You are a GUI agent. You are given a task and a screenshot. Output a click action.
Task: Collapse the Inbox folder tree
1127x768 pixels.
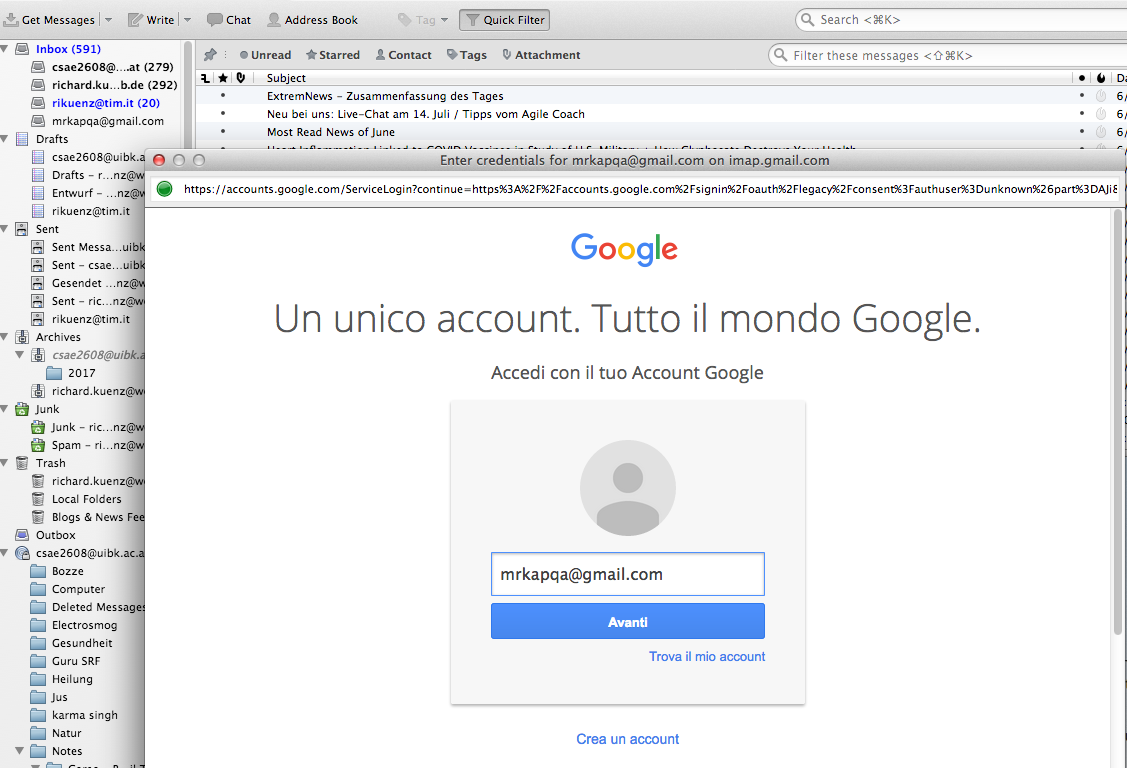click(4, 49)
